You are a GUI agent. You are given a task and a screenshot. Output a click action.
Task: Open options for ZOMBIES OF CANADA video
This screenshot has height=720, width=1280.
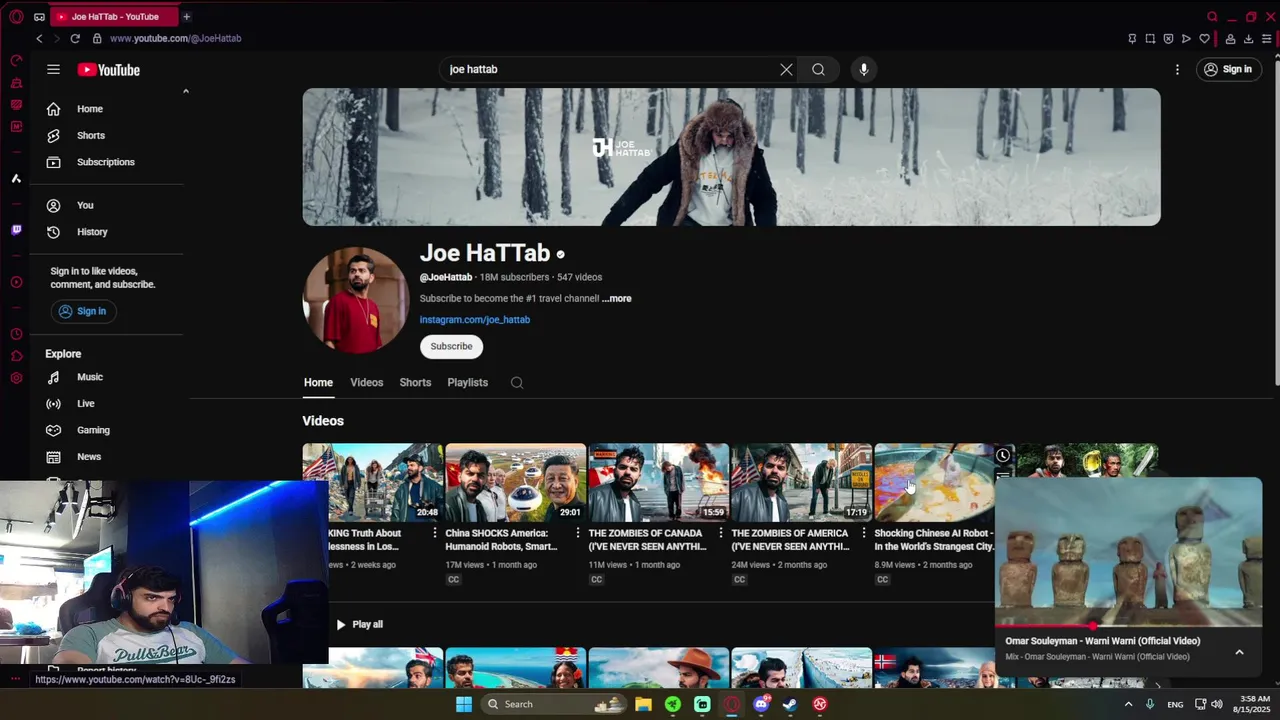coord(720,533)
